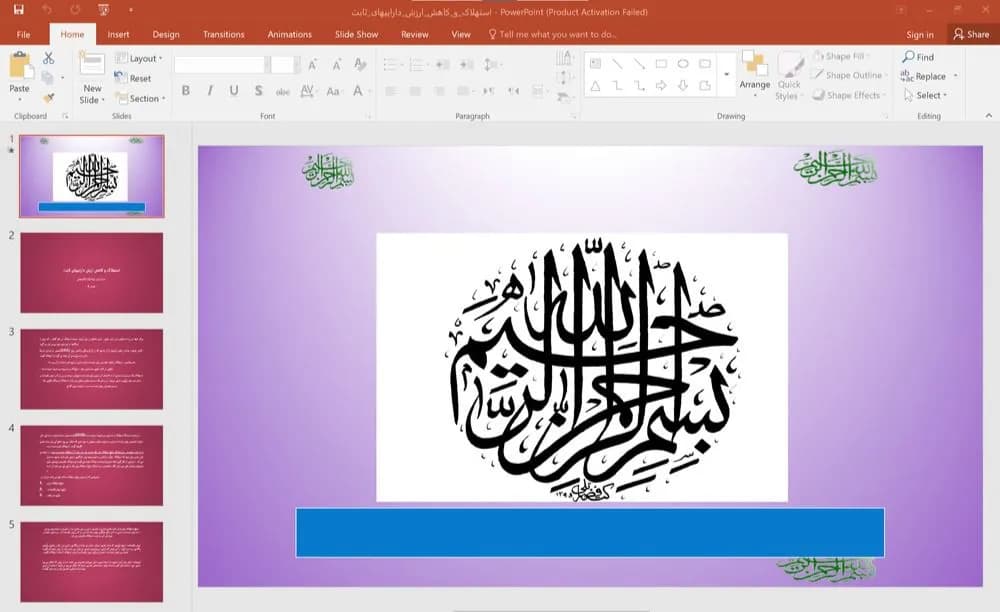Click the black calligraphy image on slide
Screen dimensions: 1000x612
[582, 368]
